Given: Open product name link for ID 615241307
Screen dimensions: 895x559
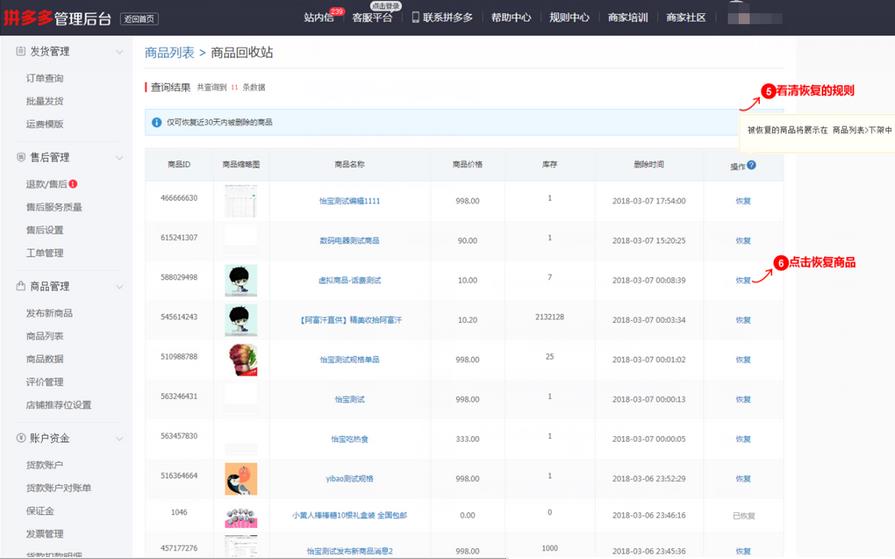Looking at the screenshot, I should [349, 240].
